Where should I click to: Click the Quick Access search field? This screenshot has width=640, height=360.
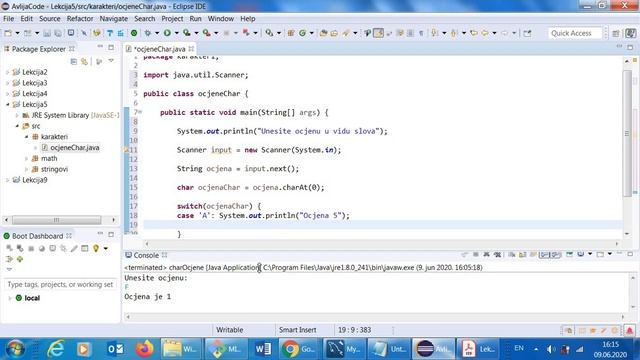coord(575,33)
